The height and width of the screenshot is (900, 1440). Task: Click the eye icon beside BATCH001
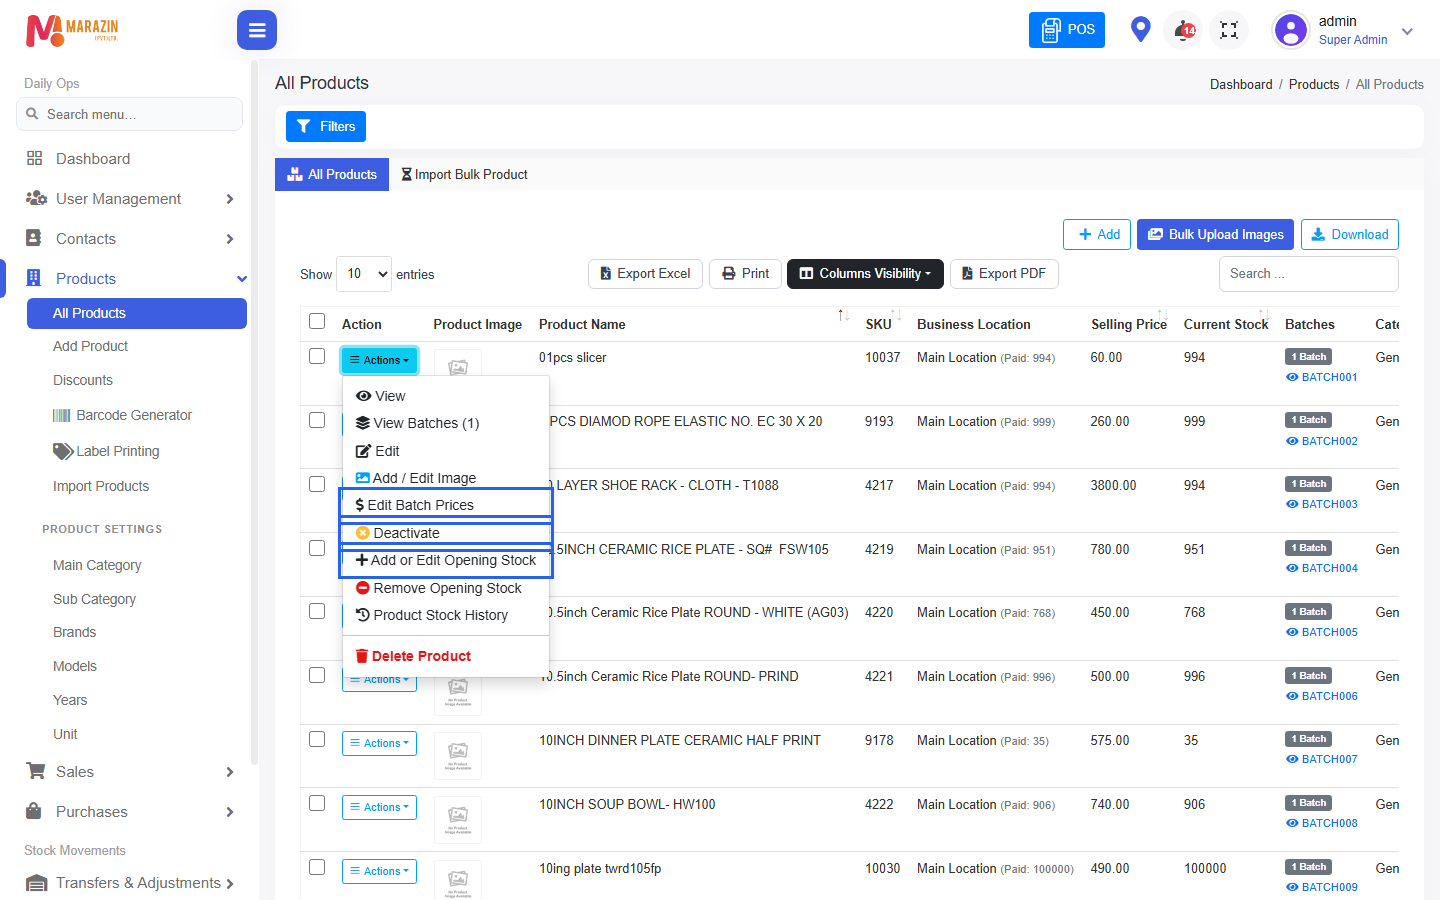point(1292,377)
